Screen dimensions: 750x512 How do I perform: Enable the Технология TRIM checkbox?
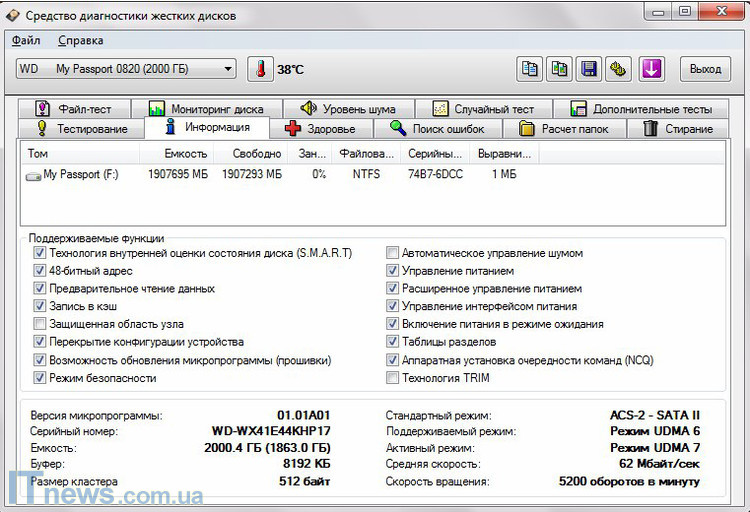click(393, 379)
